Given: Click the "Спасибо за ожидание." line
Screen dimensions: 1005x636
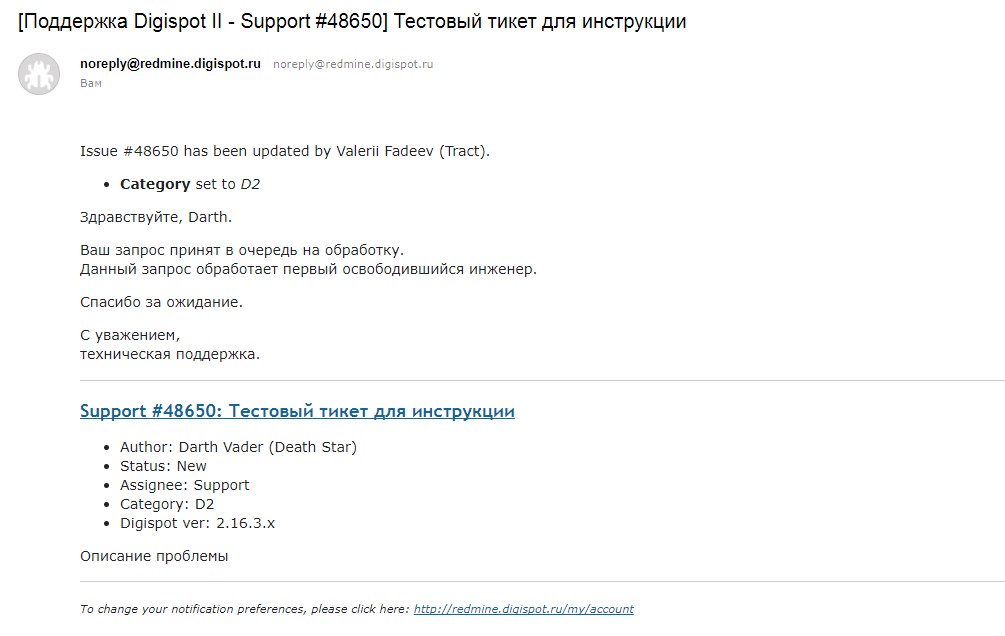Looking at the screenshot, I should pos(162,302).
